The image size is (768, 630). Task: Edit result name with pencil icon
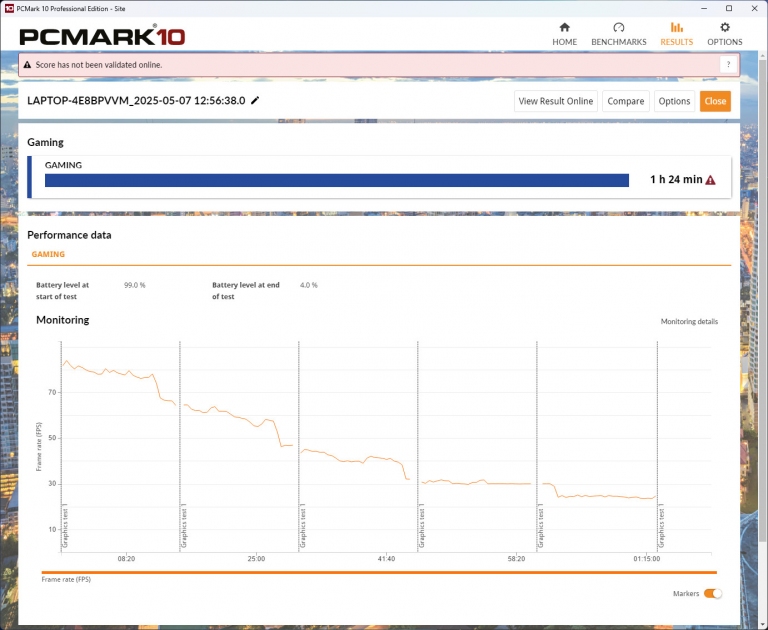point(255,100)
